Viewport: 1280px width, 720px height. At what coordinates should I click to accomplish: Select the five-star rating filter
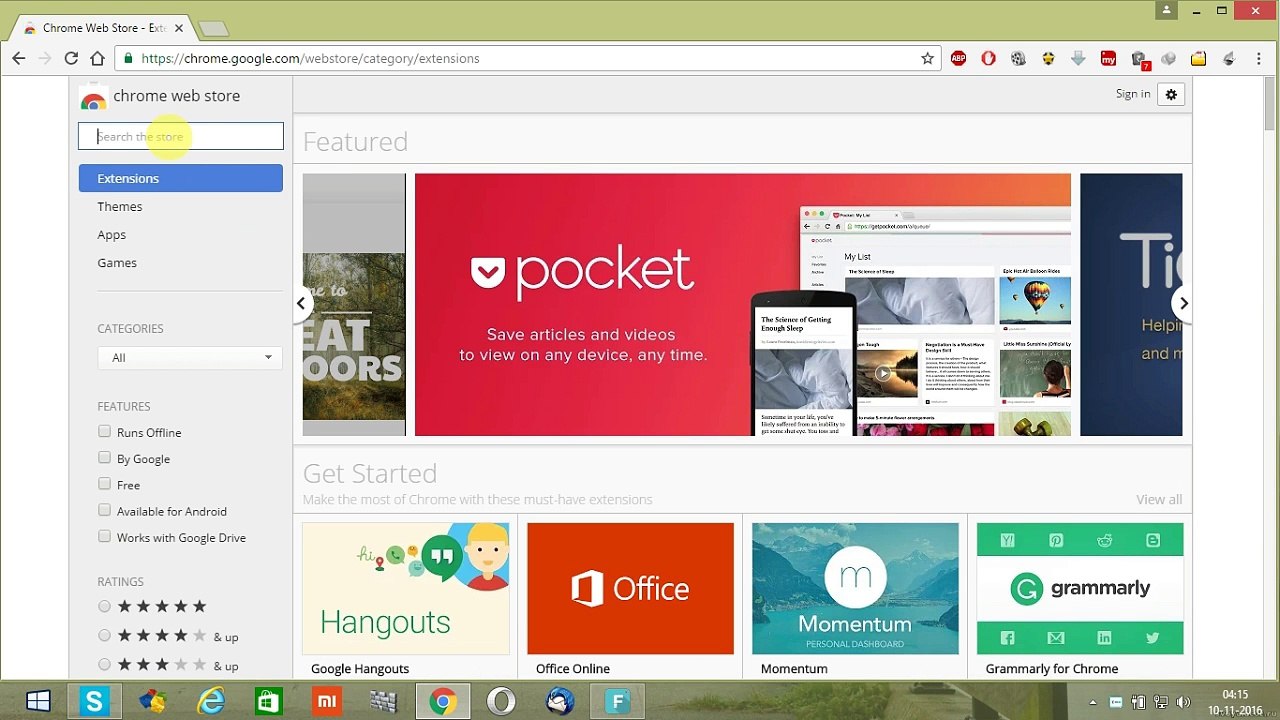pos(104,606)
